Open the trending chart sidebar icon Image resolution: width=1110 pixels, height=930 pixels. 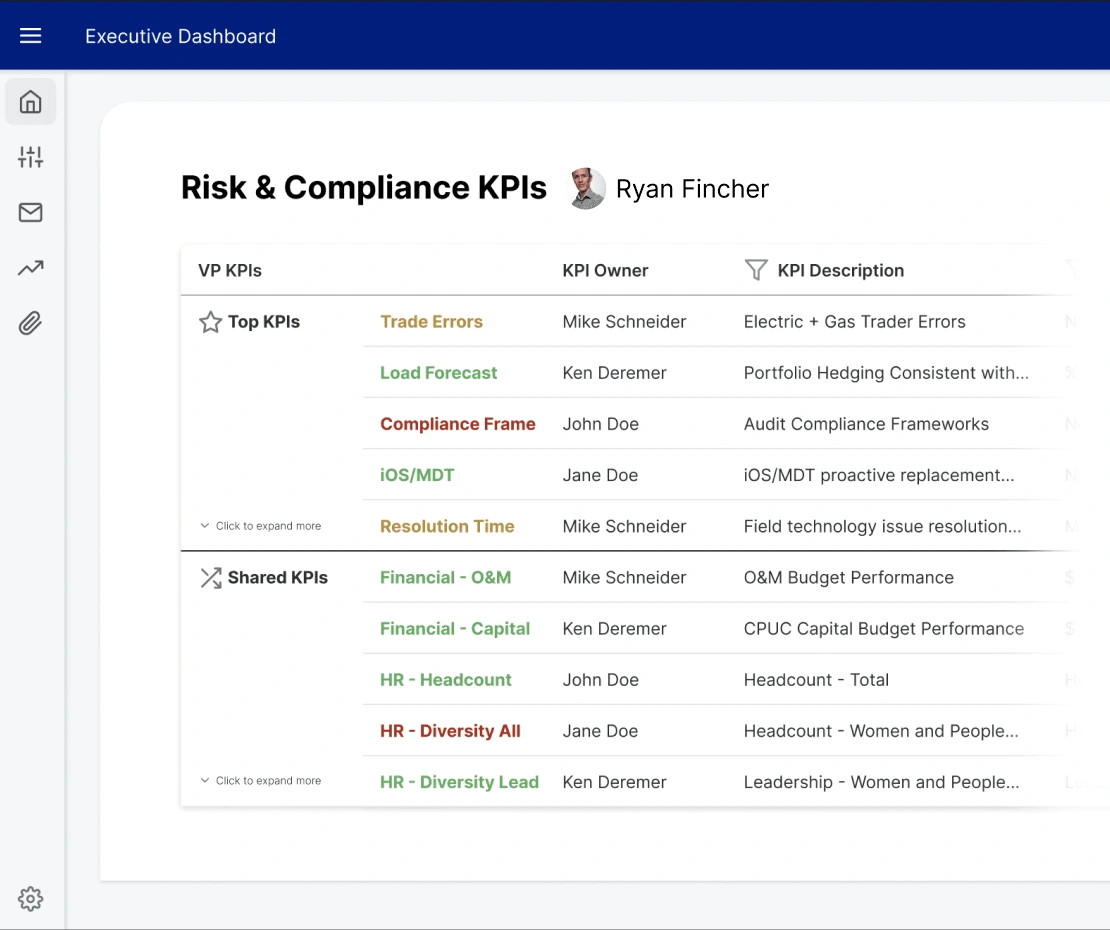31,268
